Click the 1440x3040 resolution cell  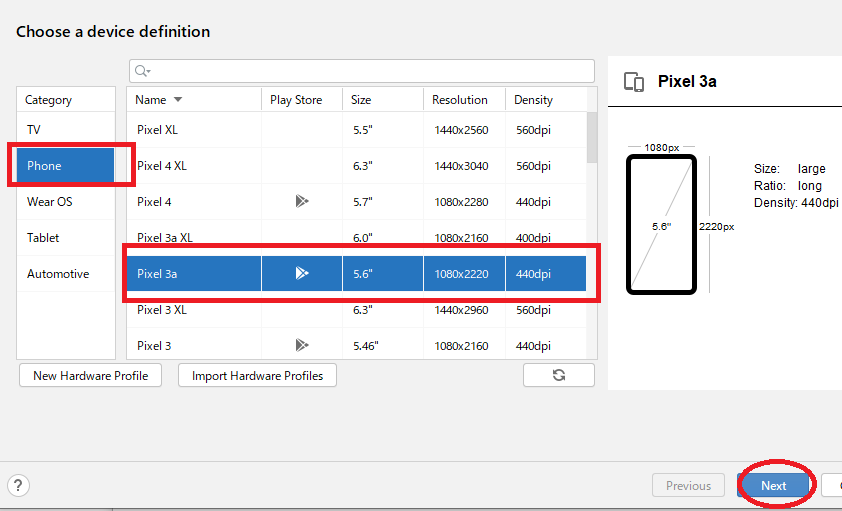pos(461,166)
